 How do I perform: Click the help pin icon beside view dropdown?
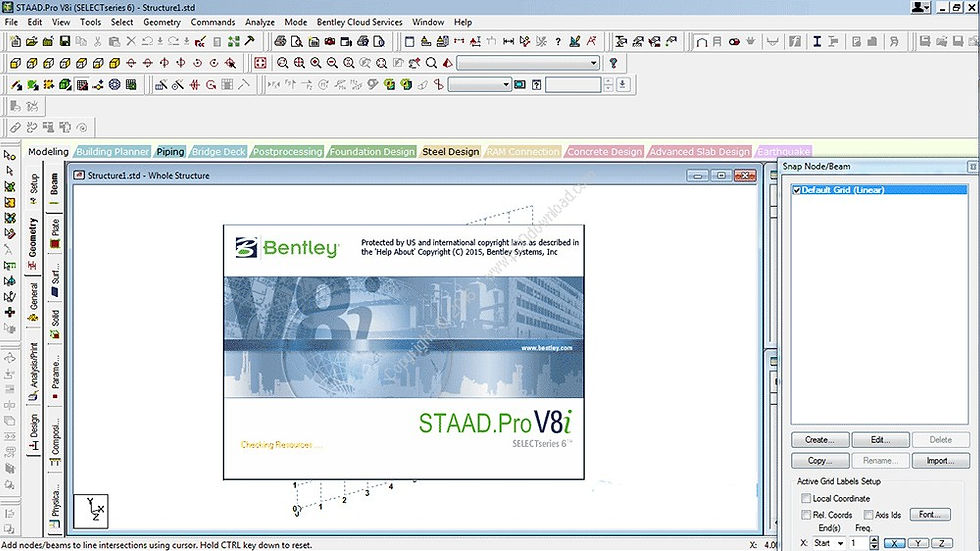[x=613, y=63]
